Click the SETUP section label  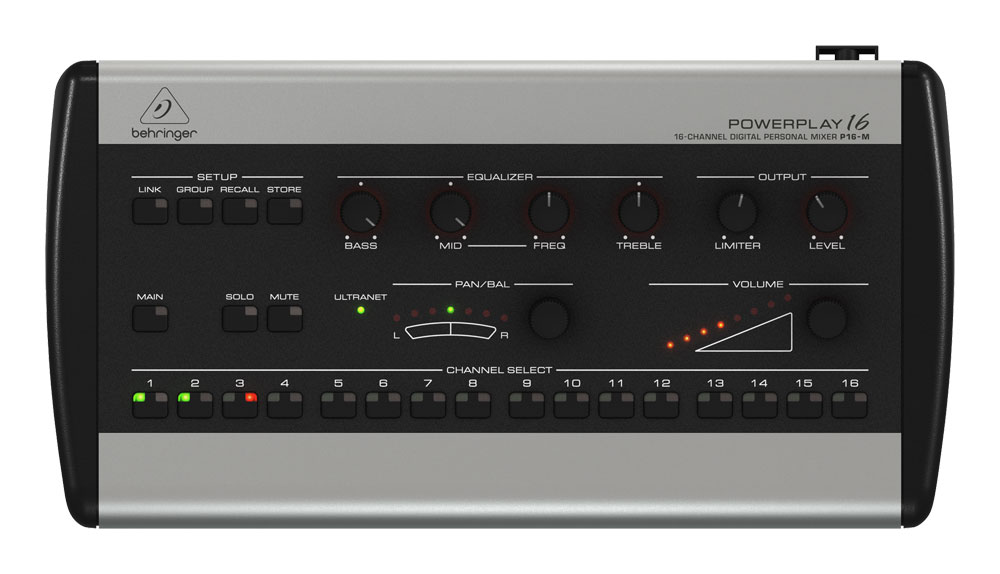pyautogui.click(x=217, y=177)
